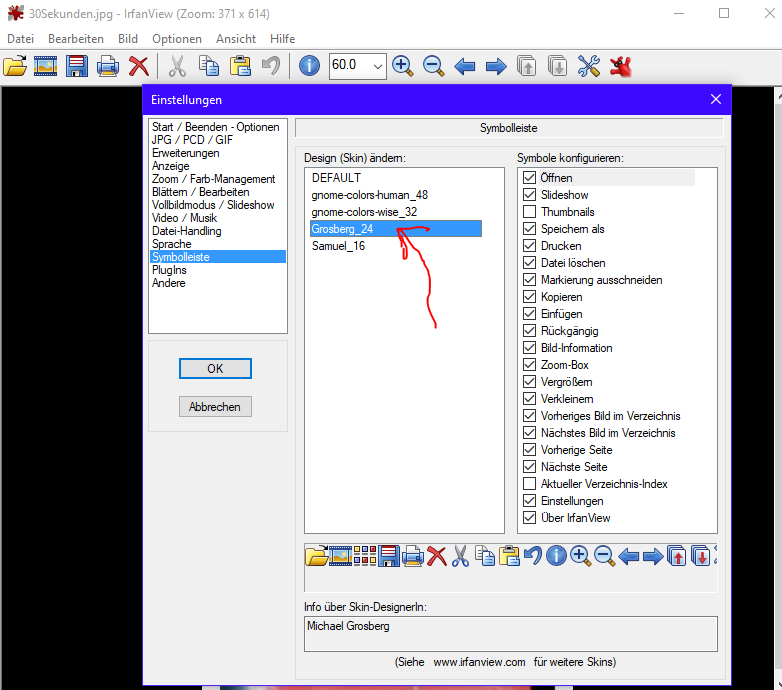The image size is (782, 690).
Task: Click the Save As floppy disk icon
Action: (x=76, y=66)
